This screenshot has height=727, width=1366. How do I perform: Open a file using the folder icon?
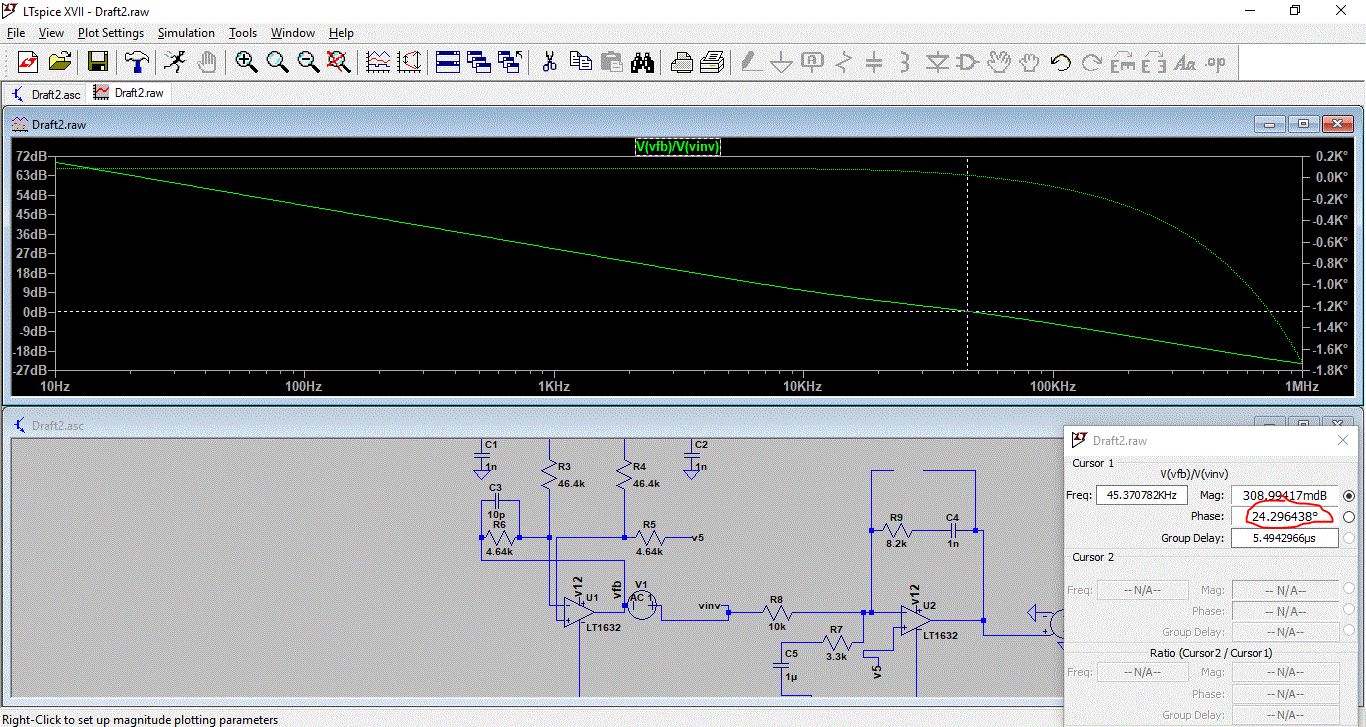pos(60,62)
